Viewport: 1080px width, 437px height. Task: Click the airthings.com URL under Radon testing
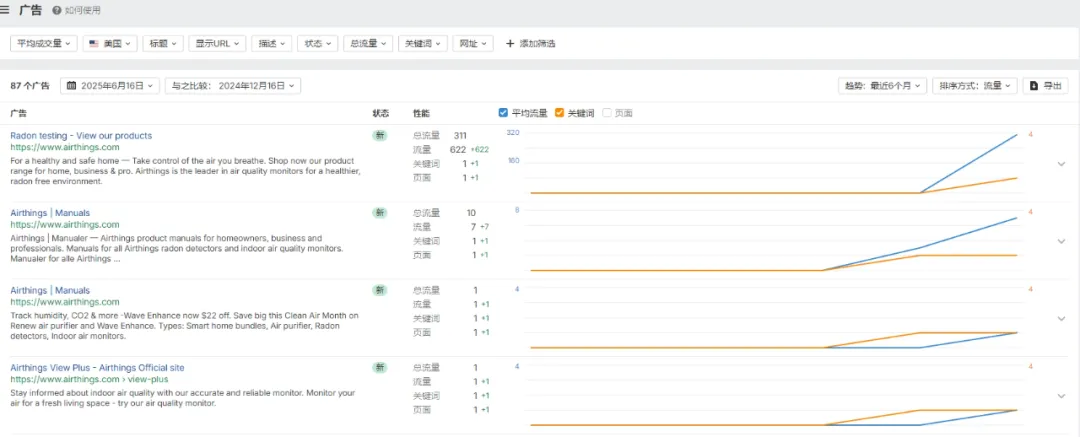[65, 148]
